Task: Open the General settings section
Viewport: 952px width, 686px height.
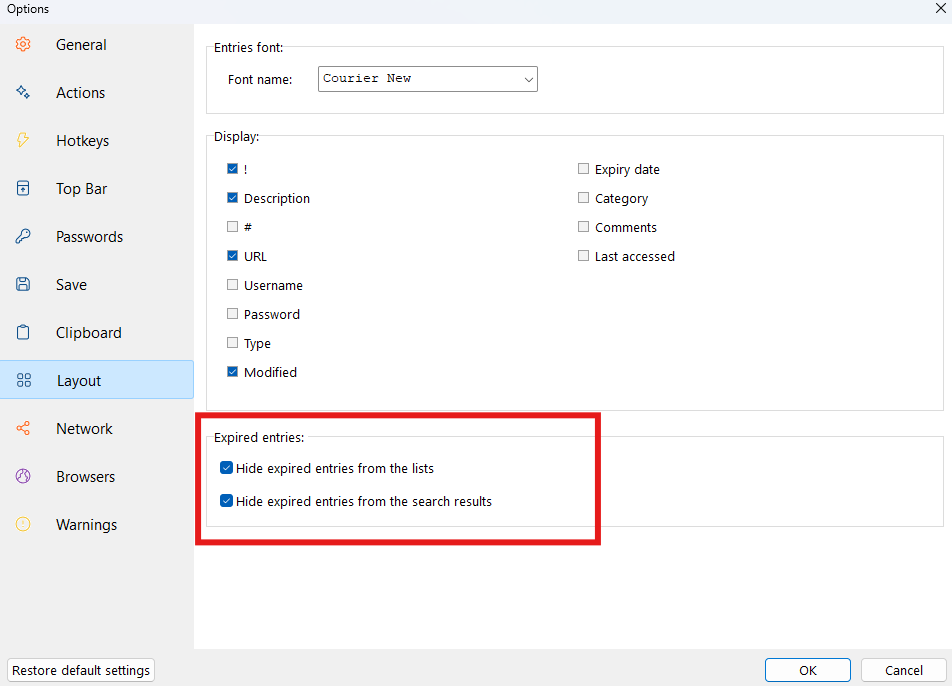Action: tap(97, 44)
